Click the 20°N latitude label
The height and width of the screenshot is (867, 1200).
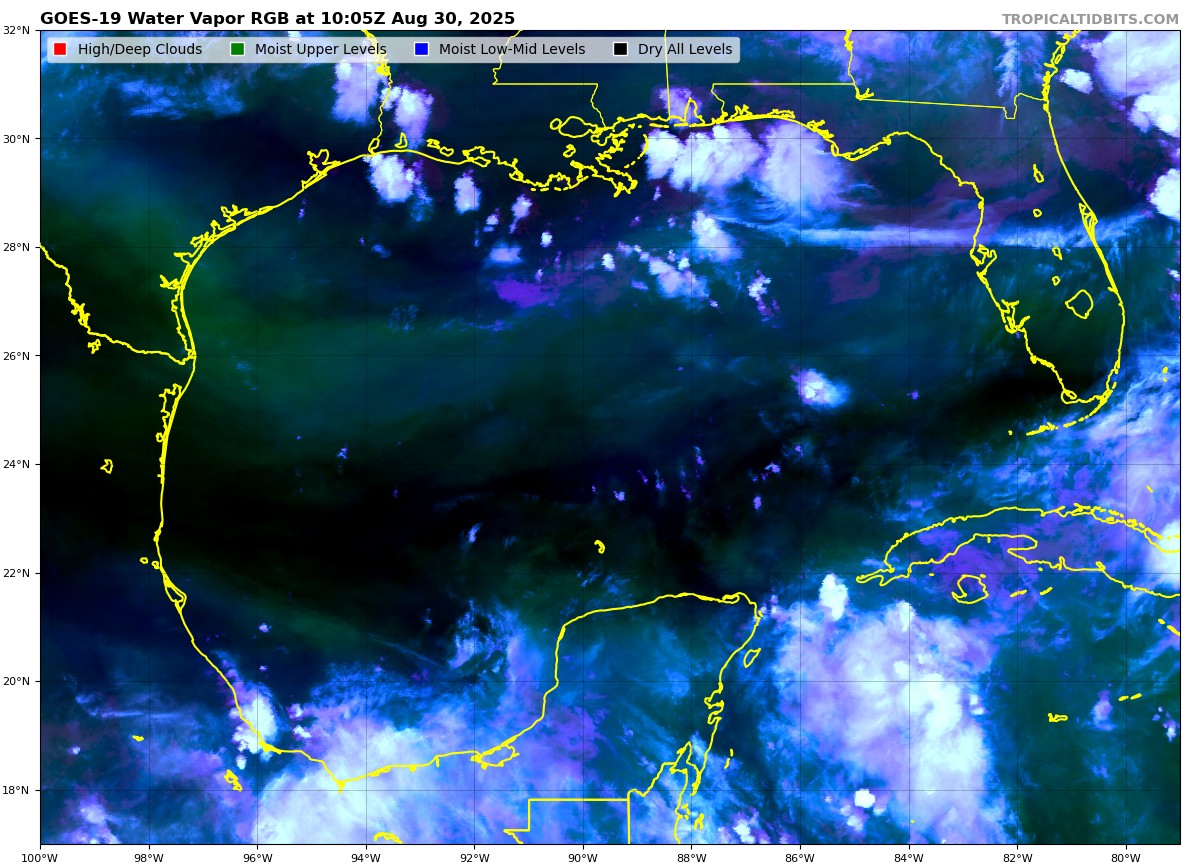(x=20, y=681)
